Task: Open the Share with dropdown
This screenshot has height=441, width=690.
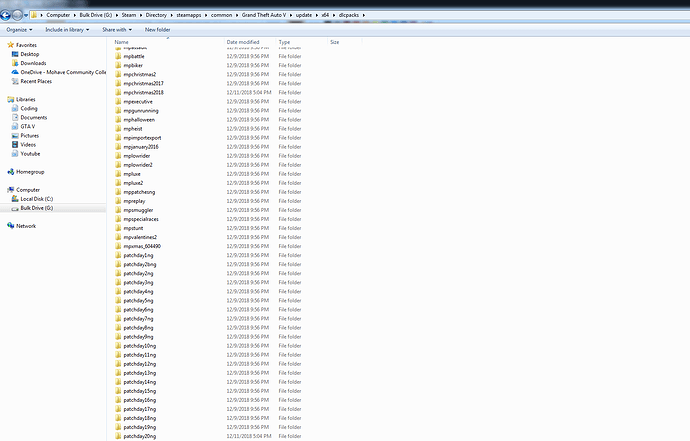Action: click(117, 30)
